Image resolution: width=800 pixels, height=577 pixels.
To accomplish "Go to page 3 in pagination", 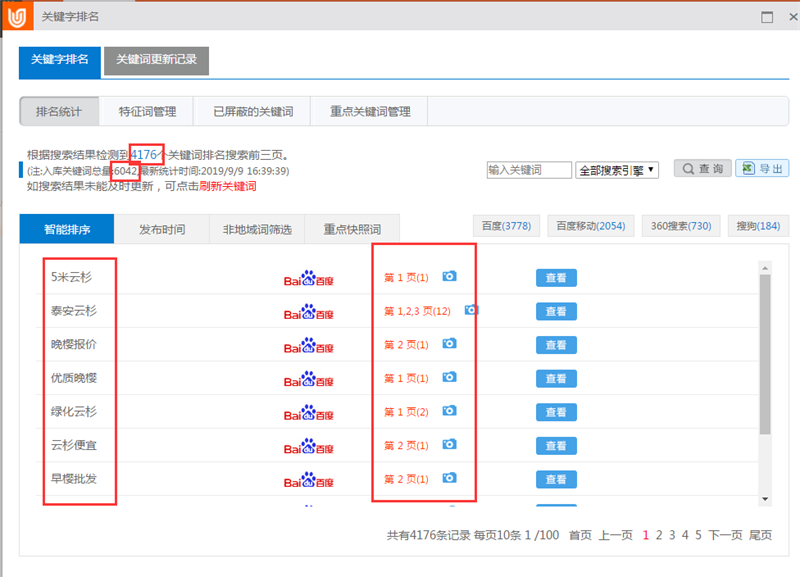I will [x=672, y=535].
